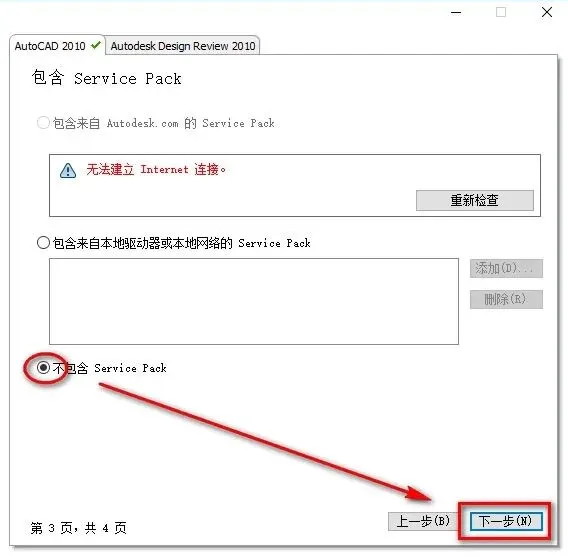Minimize the installer window
The image size is (568, 557).
pos(456,13)
